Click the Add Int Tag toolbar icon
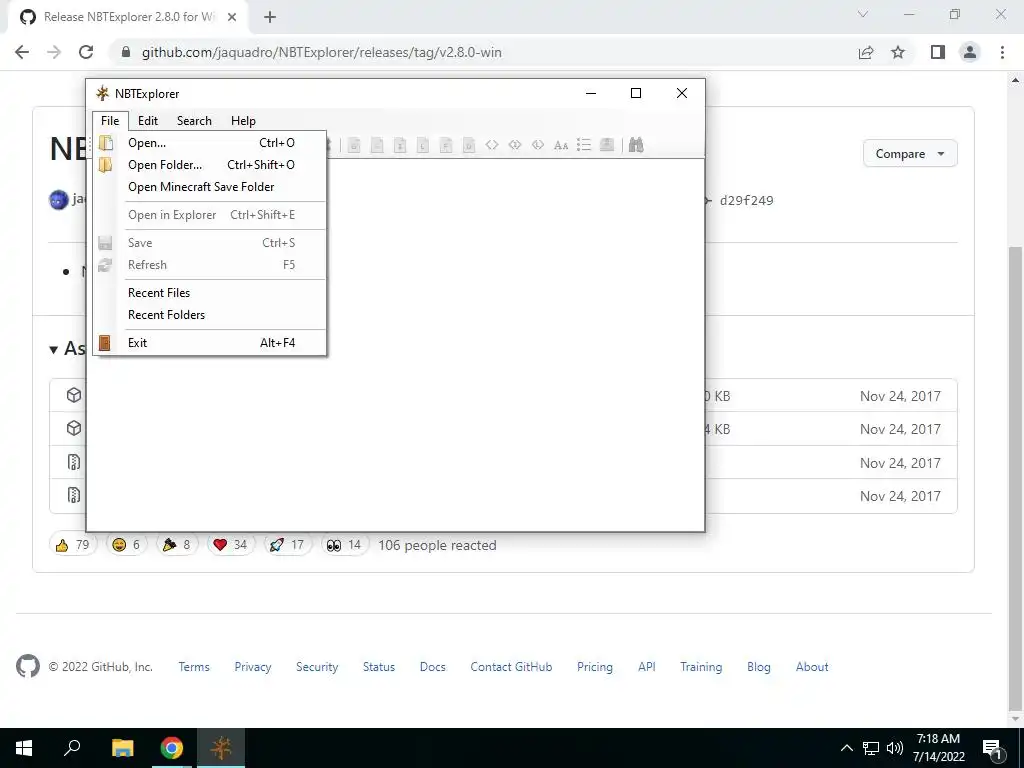Image resolution: width=1024 pixels, height=768 pixels. [x=400, y=145]
